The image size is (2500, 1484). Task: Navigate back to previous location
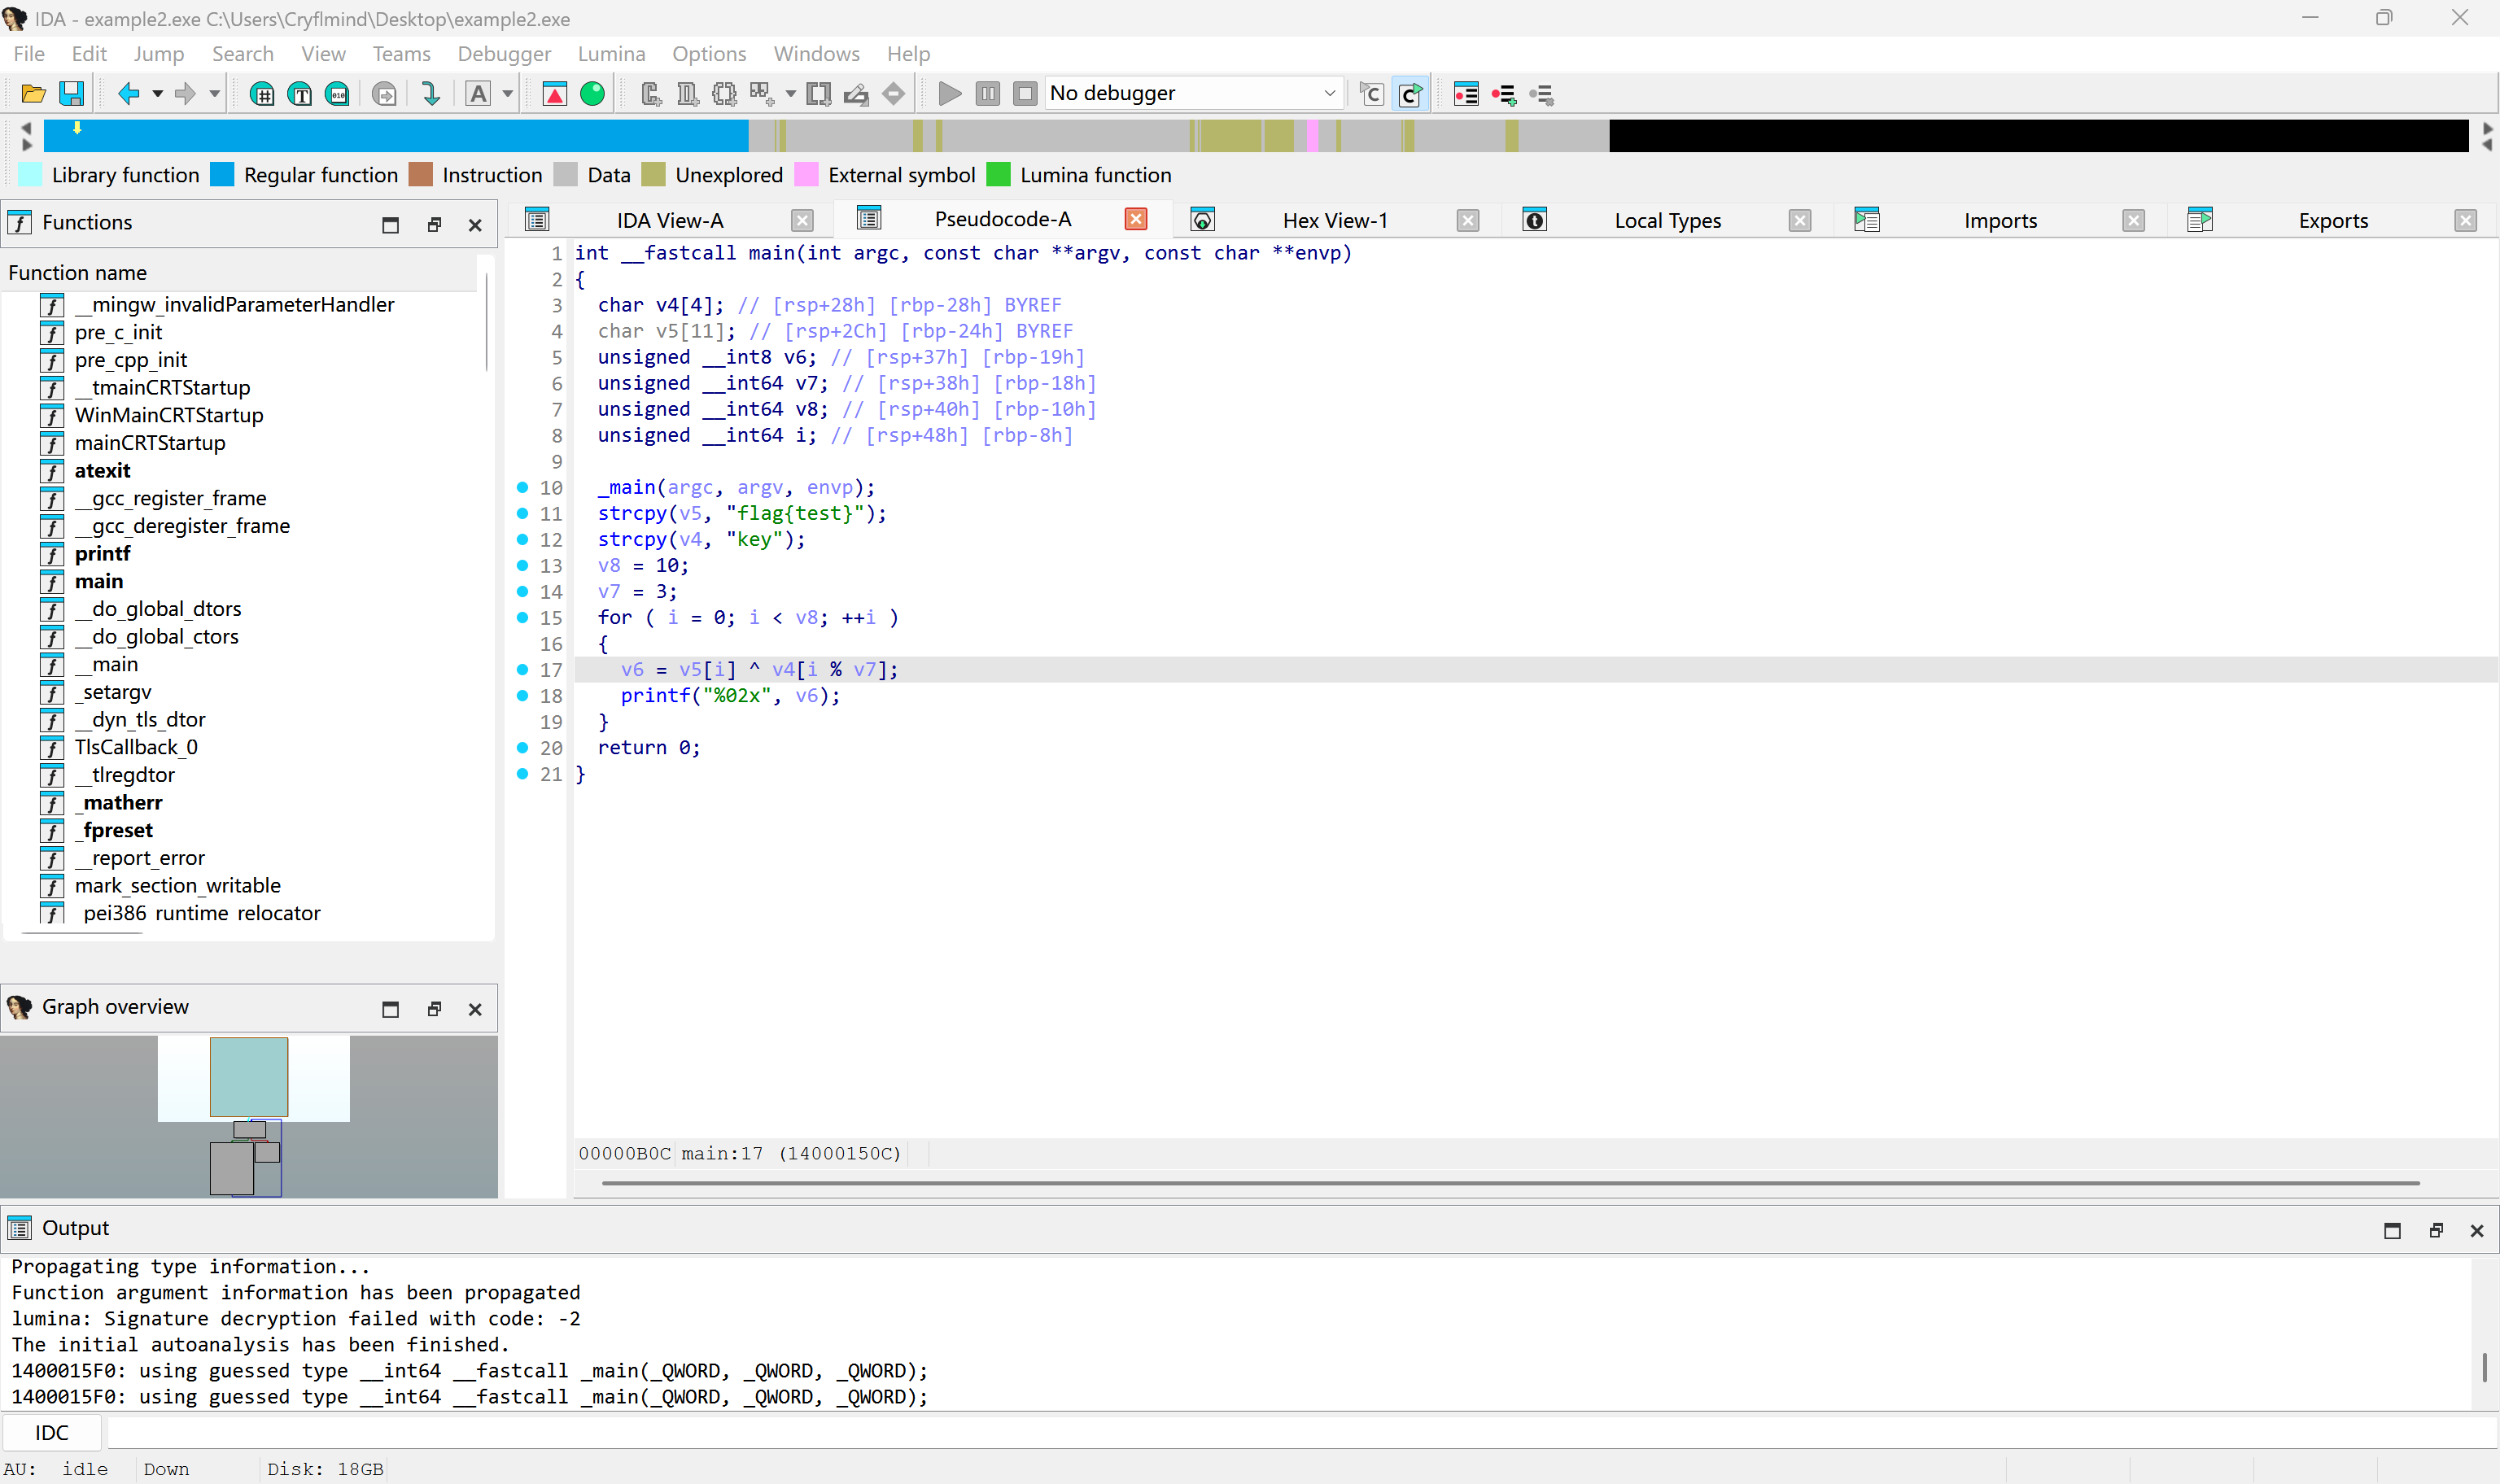pos(129,93)
